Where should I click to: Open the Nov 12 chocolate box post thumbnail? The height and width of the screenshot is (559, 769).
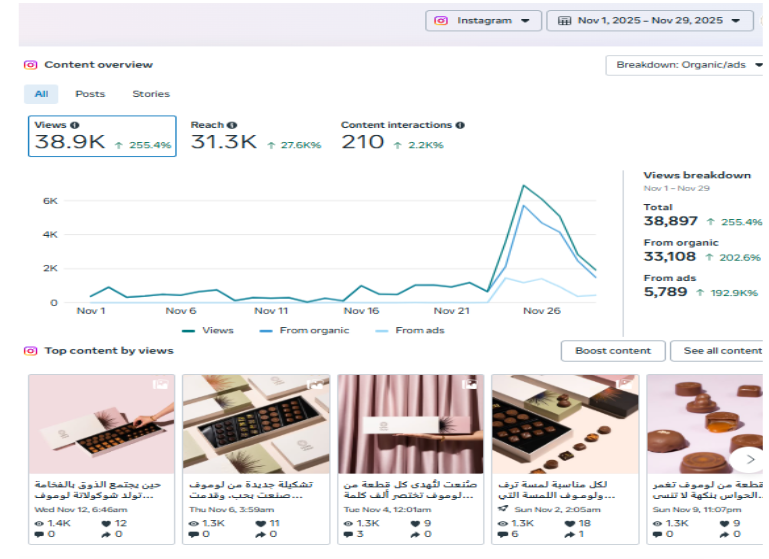pyautogui.click(x=101, y=424)
